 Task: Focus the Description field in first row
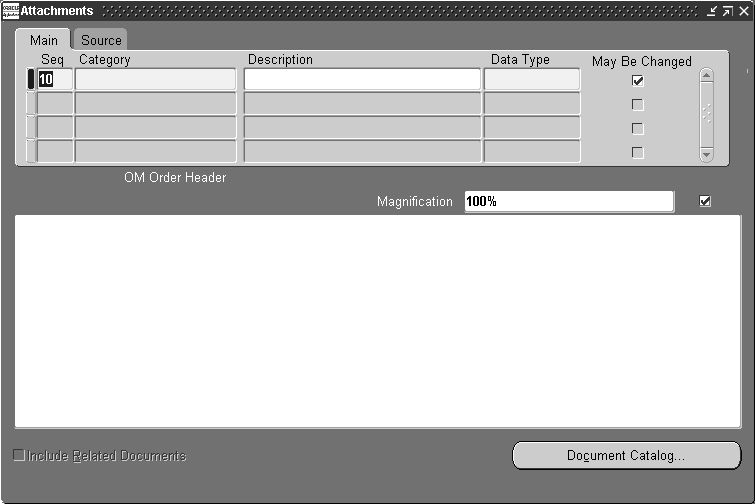click(x=362, y=79)
